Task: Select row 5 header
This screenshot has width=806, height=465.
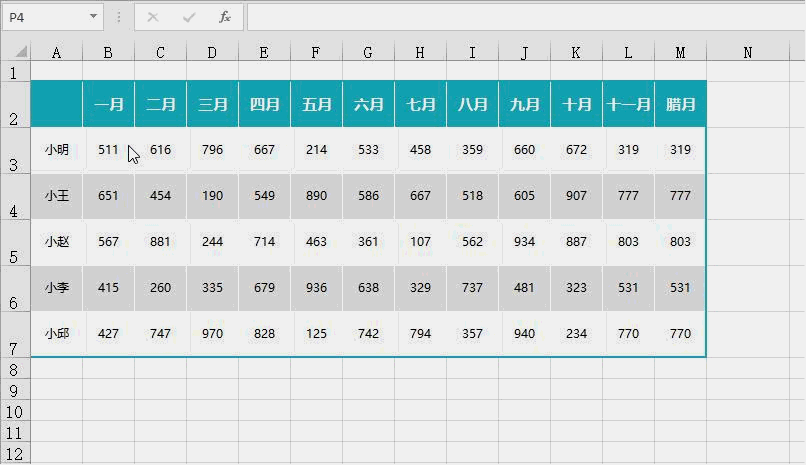Action: (x=14, y=242)
